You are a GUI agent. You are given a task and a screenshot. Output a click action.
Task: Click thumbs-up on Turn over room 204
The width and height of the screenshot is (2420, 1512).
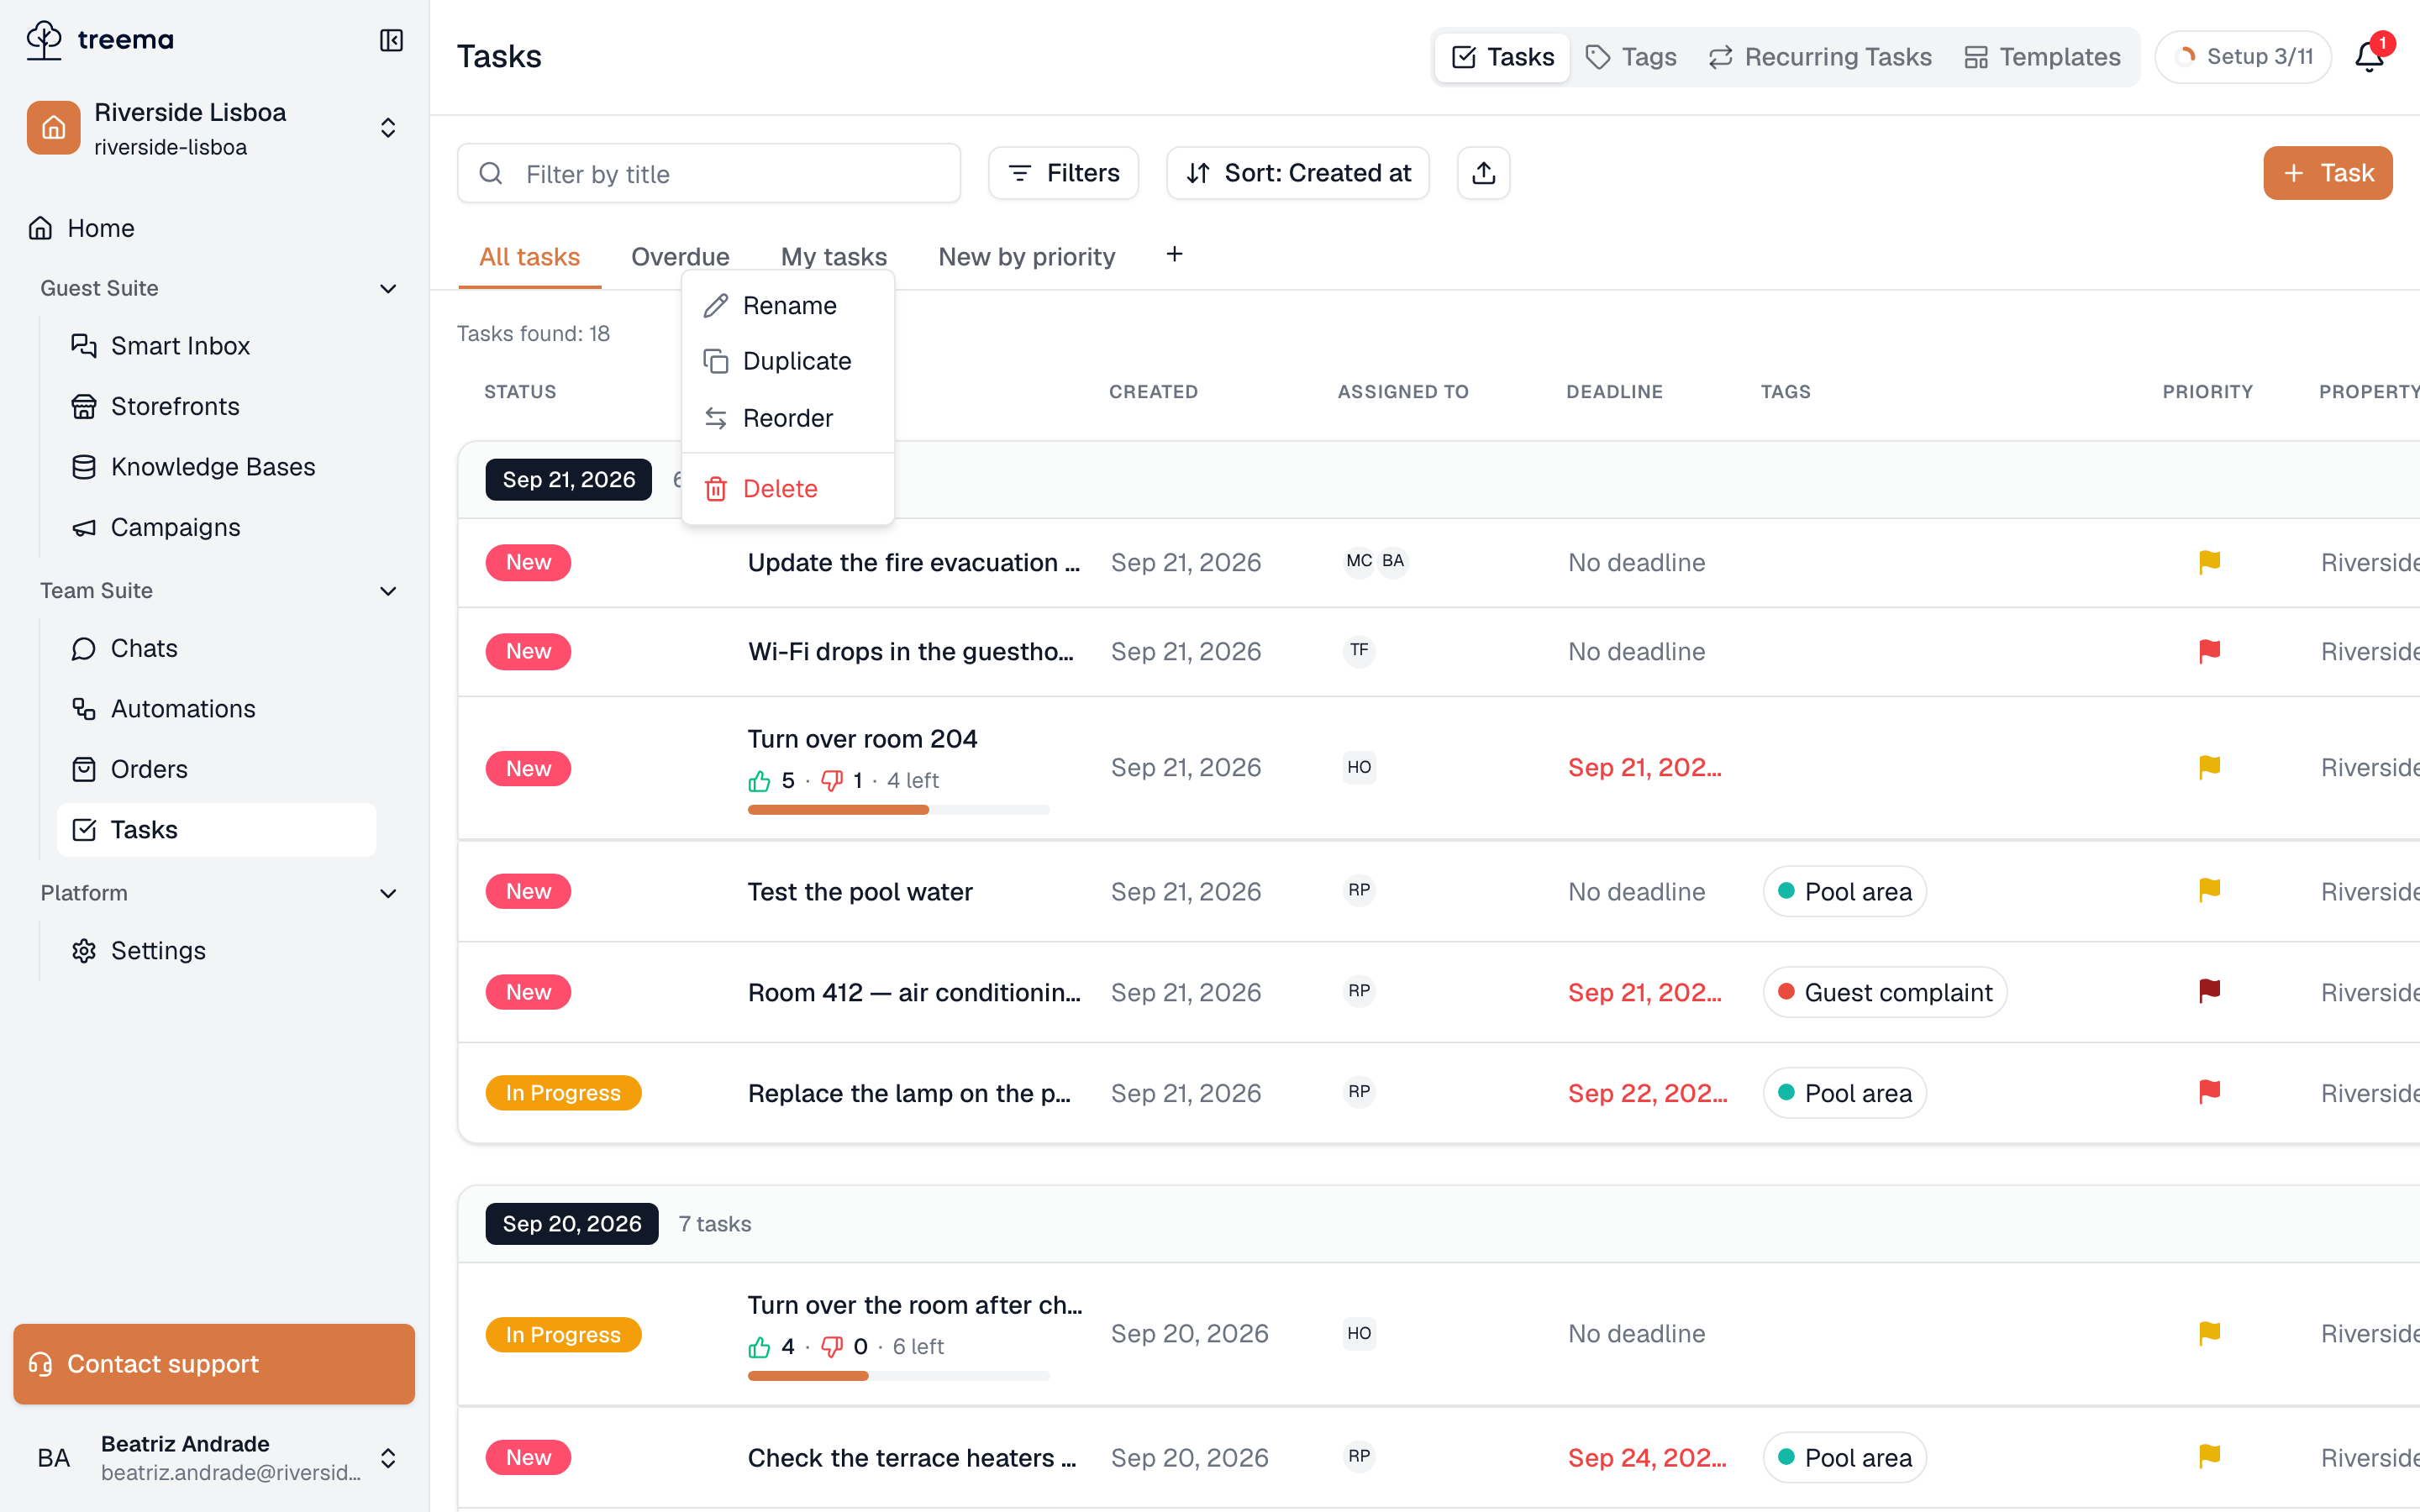(x=759, y=781)
